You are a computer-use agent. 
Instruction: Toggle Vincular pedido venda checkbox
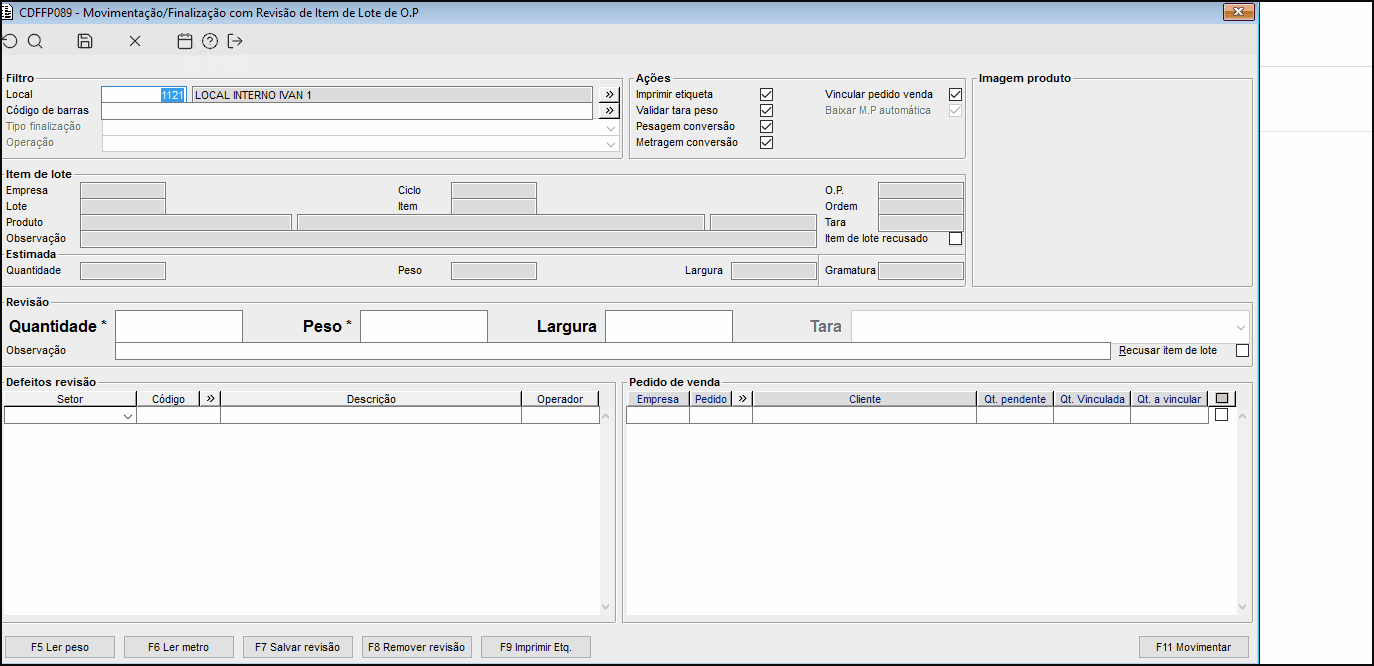point(955,94)
